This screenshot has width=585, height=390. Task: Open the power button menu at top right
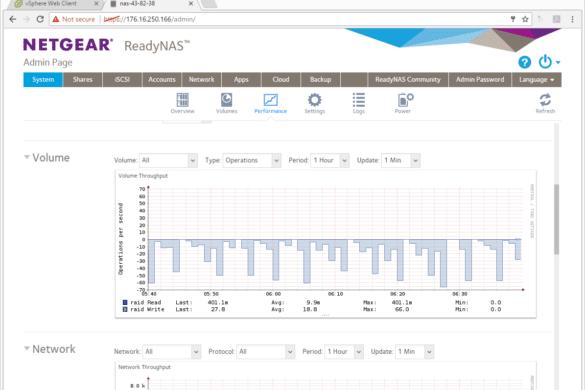pyautogui.click(x=549, y=62)
